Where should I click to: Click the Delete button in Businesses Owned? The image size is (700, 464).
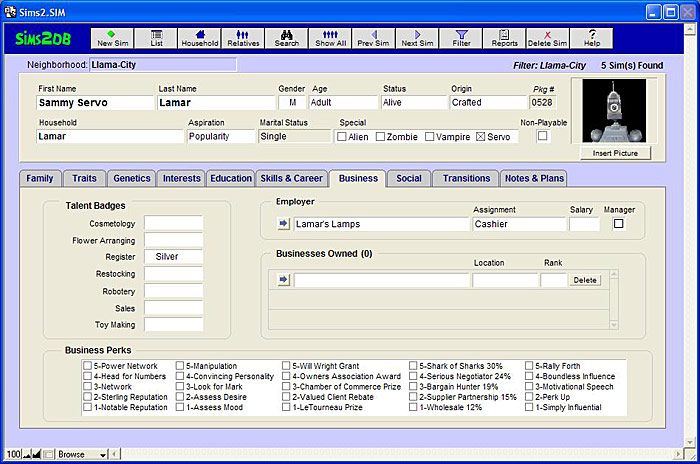(585, 280)
